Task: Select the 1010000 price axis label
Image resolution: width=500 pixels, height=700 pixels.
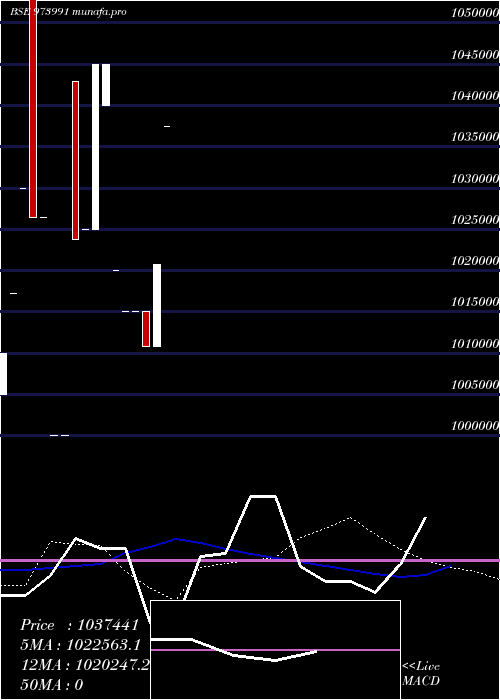Action: tap(475, 344)
